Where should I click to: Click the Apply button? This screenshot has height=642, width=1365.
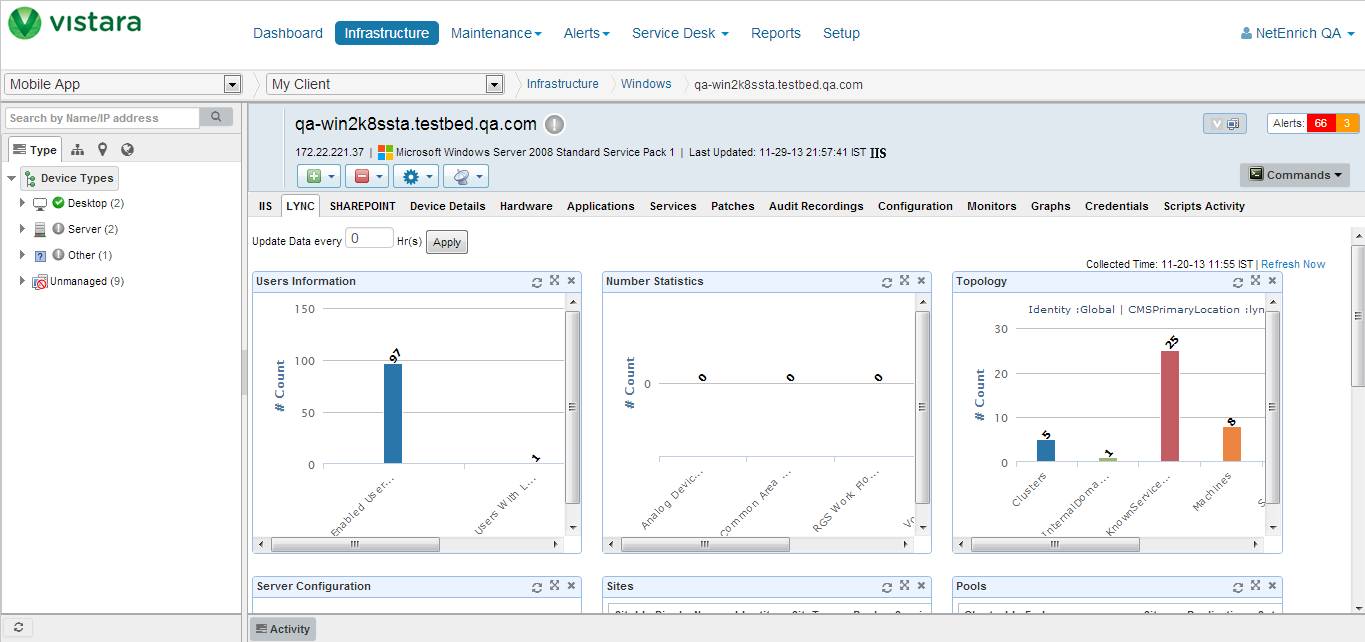[447, 242]
